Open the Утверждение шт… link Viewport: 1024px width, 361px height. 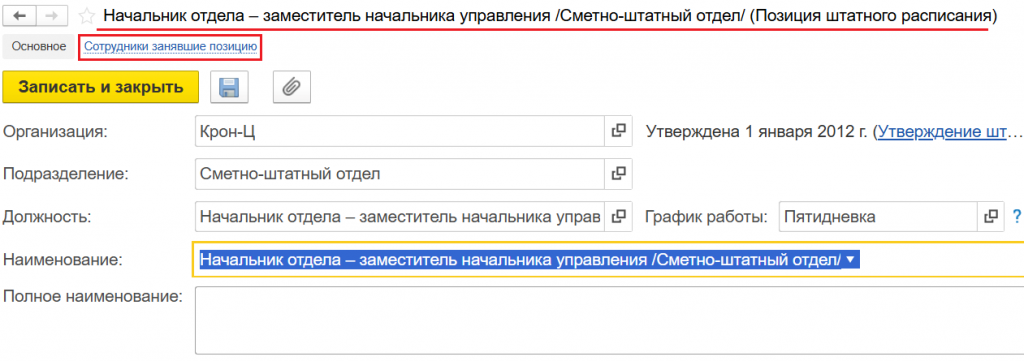pos(950,131)
